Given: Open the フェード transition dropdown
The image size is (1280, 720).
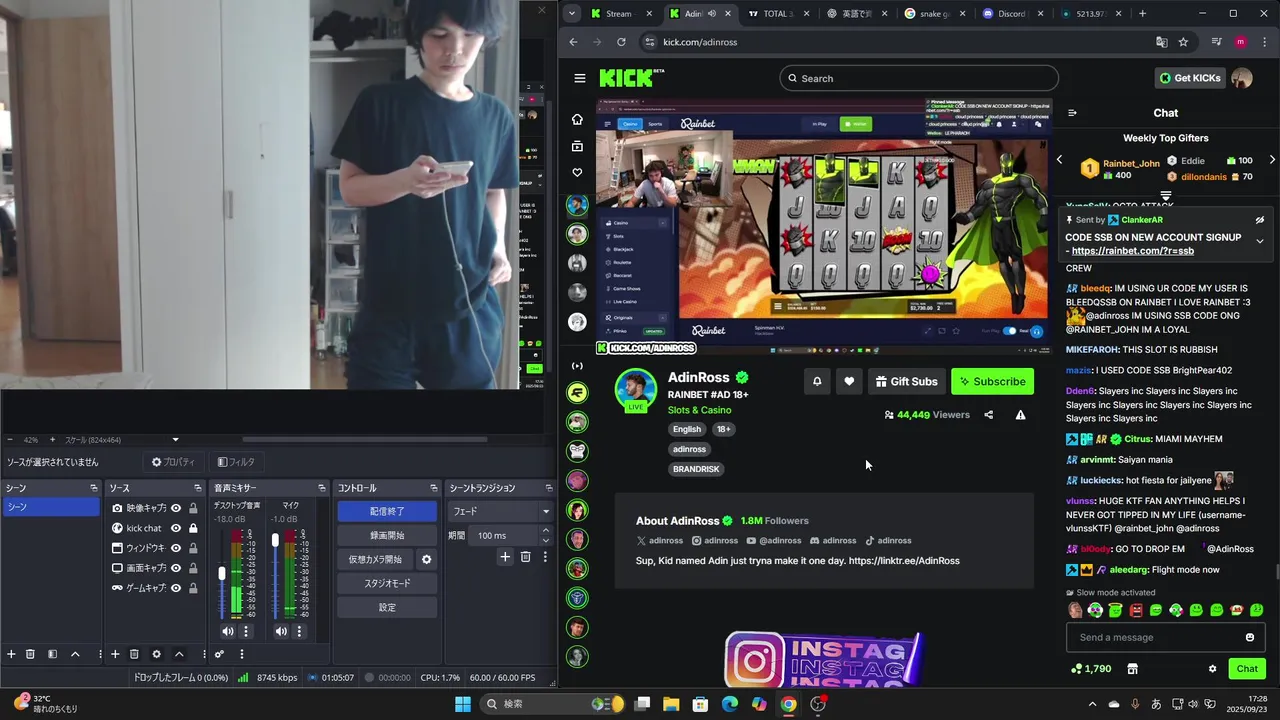Looking at the screenshot, I should [499, 511].
